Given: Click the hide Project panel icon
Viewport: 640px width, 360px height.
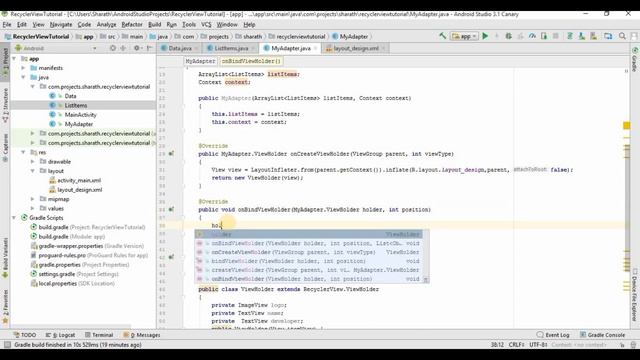Looking at the screenshot, I should tap(149, 48).
